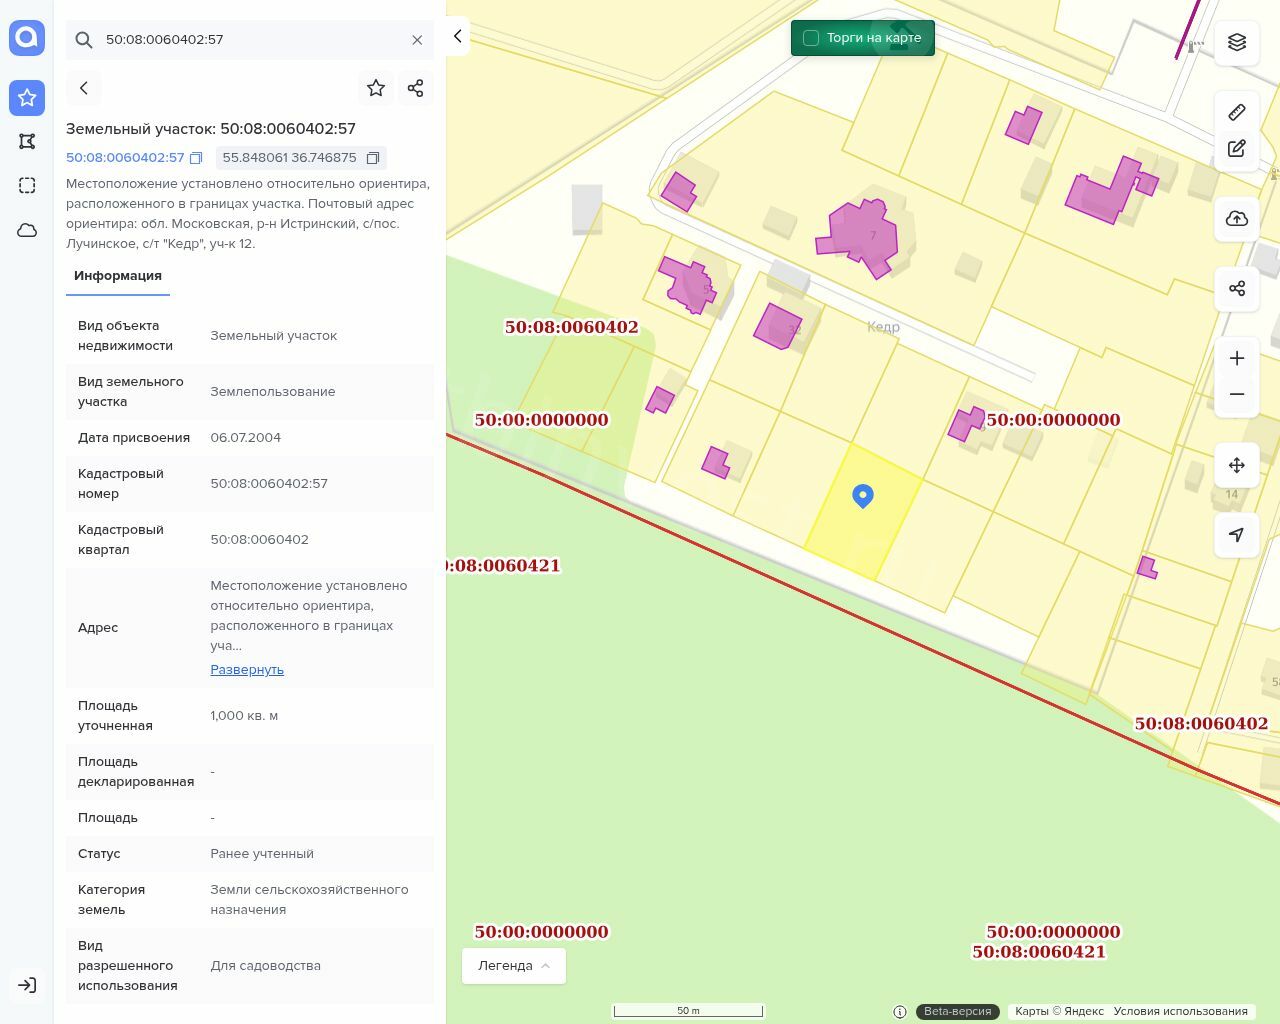Open the cloud icon in left sidebar

point(27,230)
